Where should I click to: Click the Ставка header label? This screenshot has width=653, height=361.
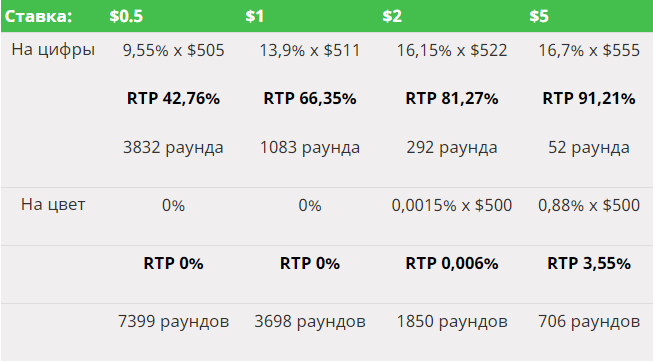click(38, 16)
